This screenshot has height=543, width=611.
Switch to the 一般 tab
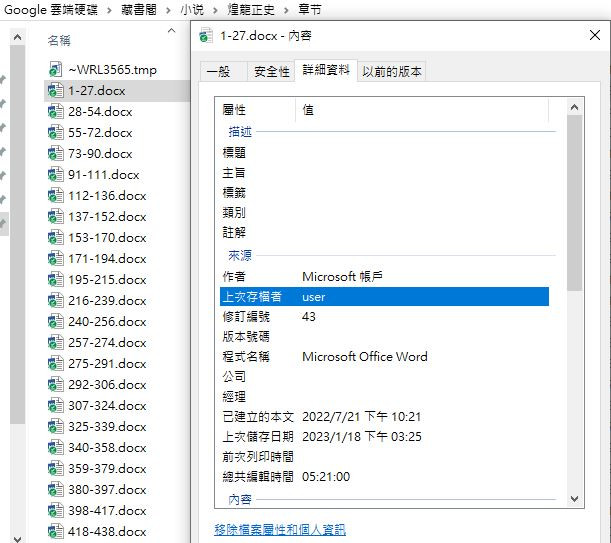(223, 72)
